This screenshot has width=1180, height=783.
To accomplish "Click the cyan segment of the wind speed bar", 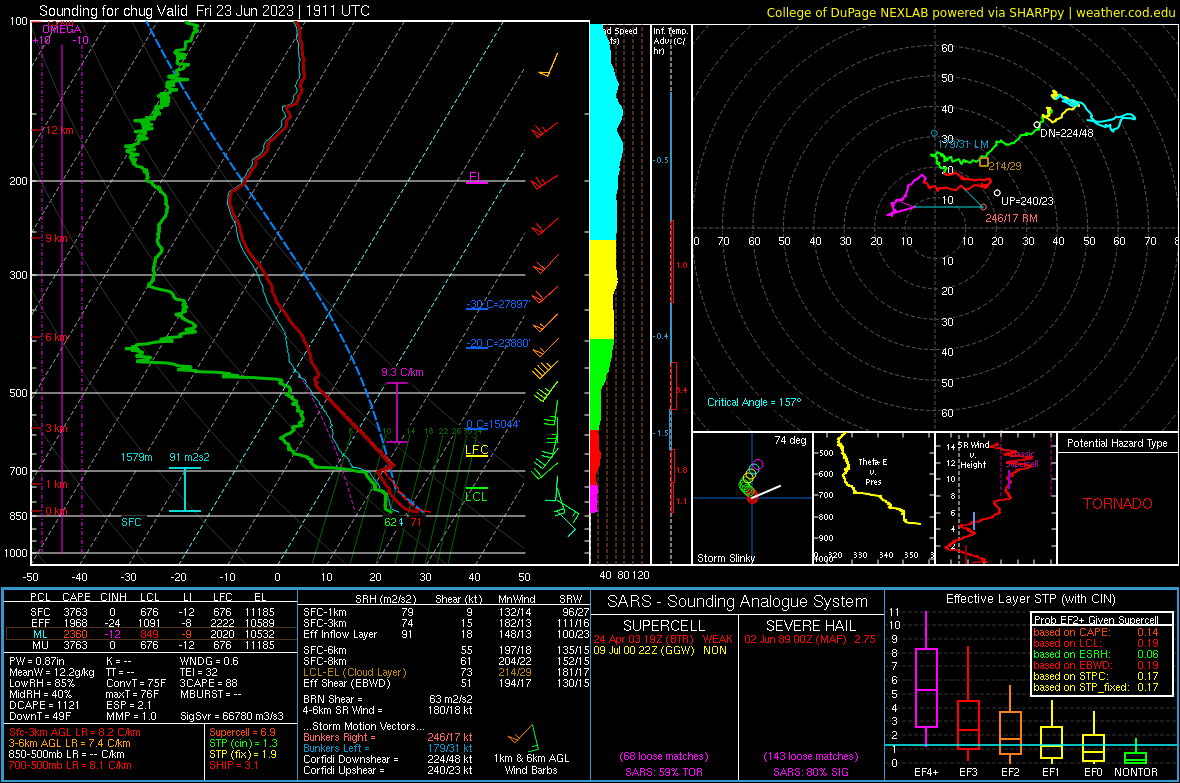I will coord(604,136).
